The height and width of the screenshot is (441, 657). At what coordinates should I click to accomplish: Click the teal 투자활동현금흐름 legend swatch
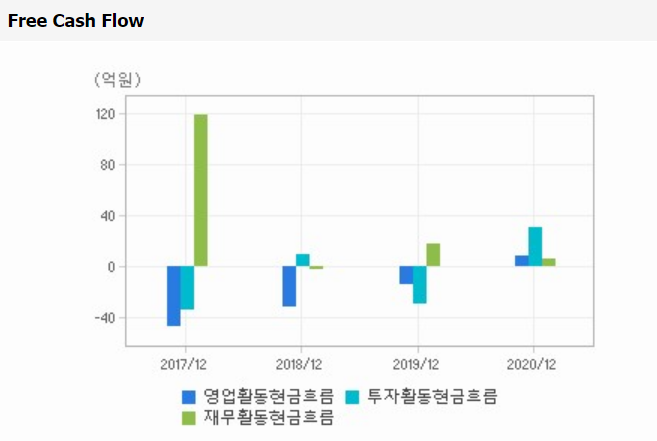coord(352,397)
